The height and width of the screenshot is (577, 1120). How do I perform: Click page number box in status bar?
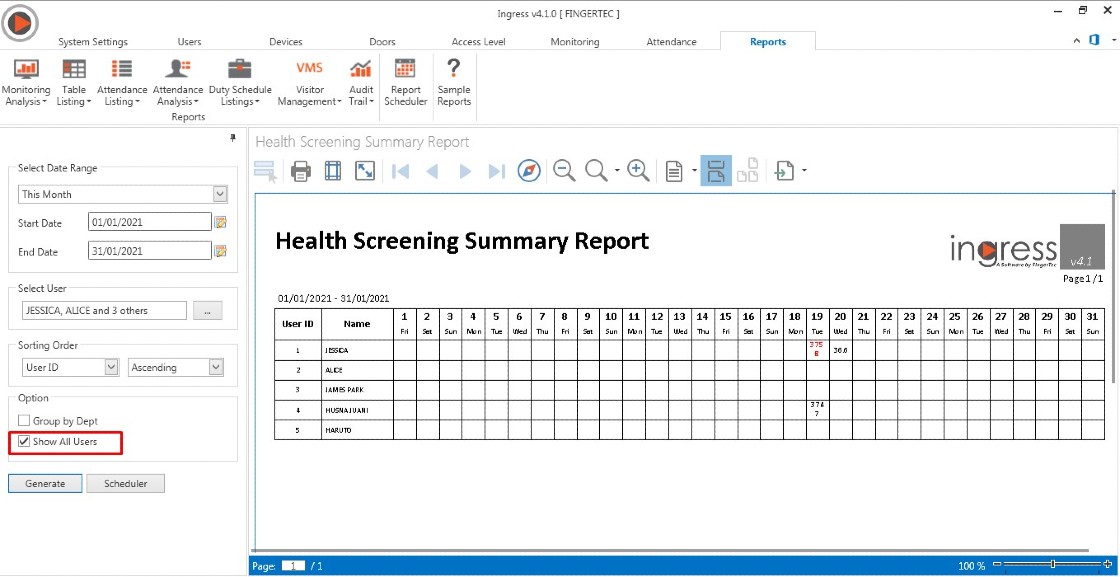[294, 566]
